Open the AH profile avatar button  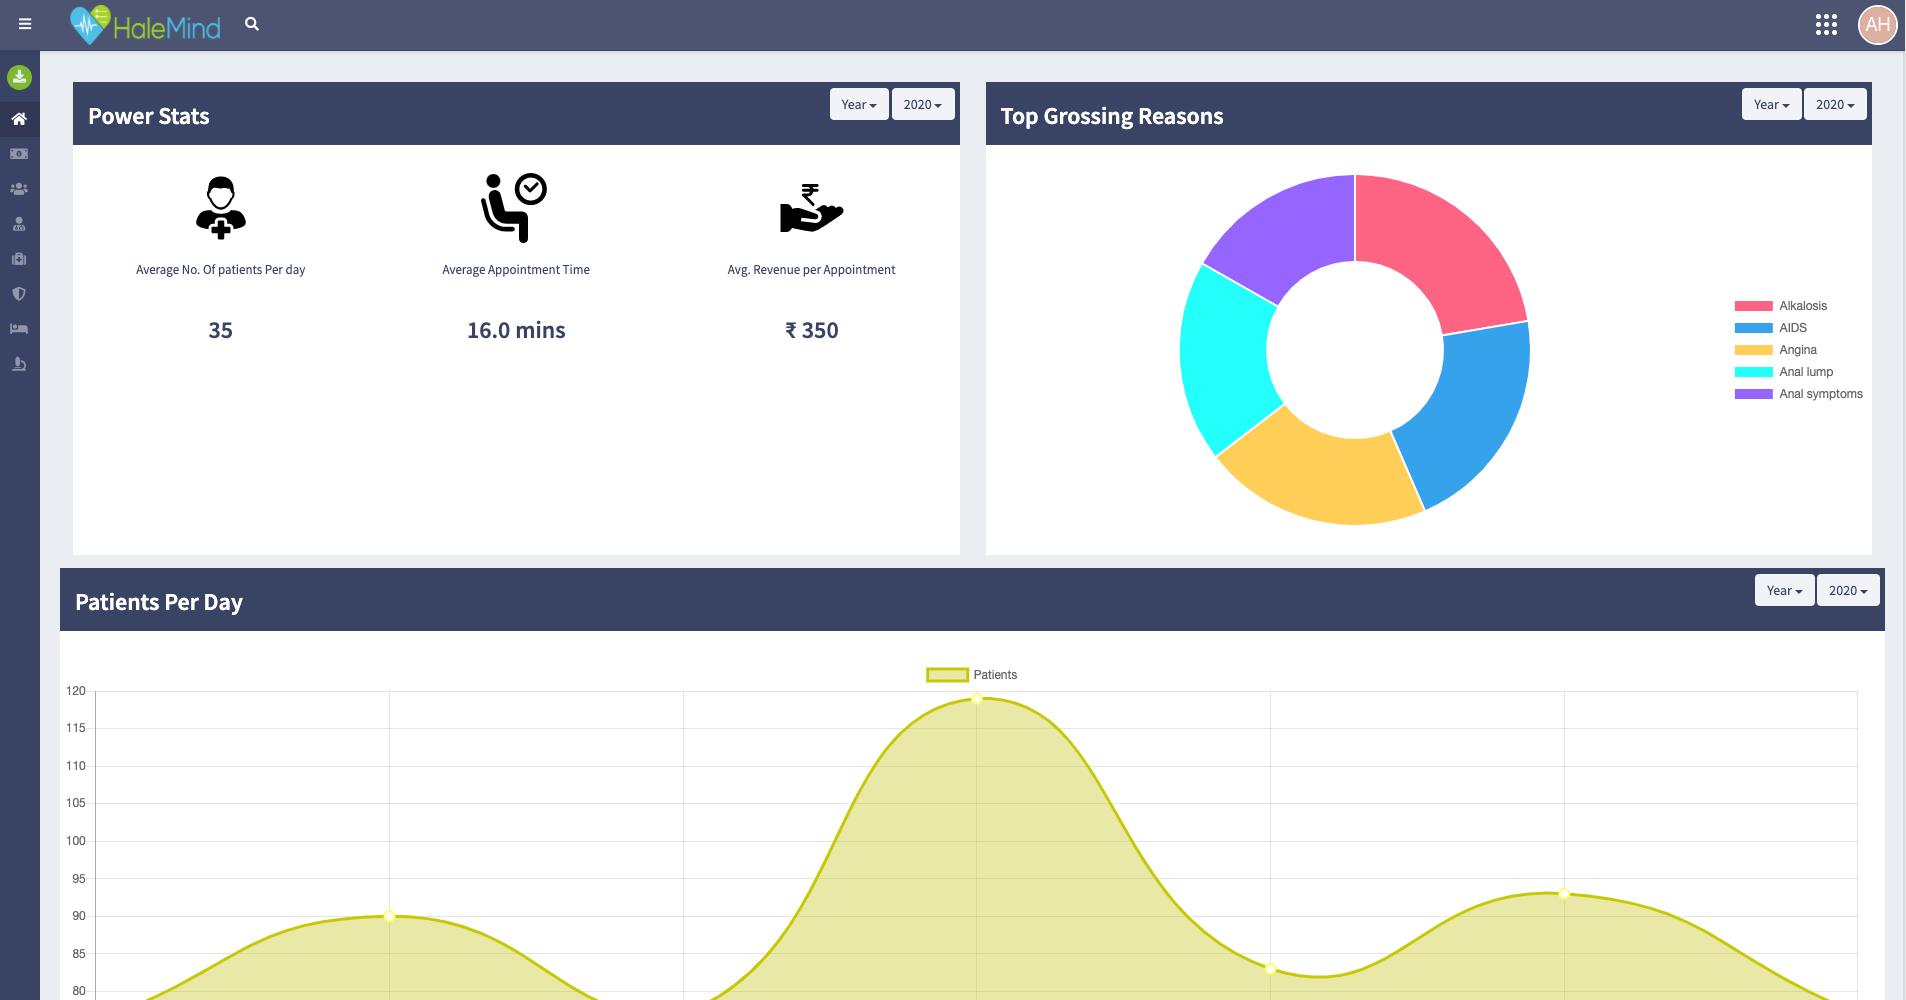point(1877,25)
